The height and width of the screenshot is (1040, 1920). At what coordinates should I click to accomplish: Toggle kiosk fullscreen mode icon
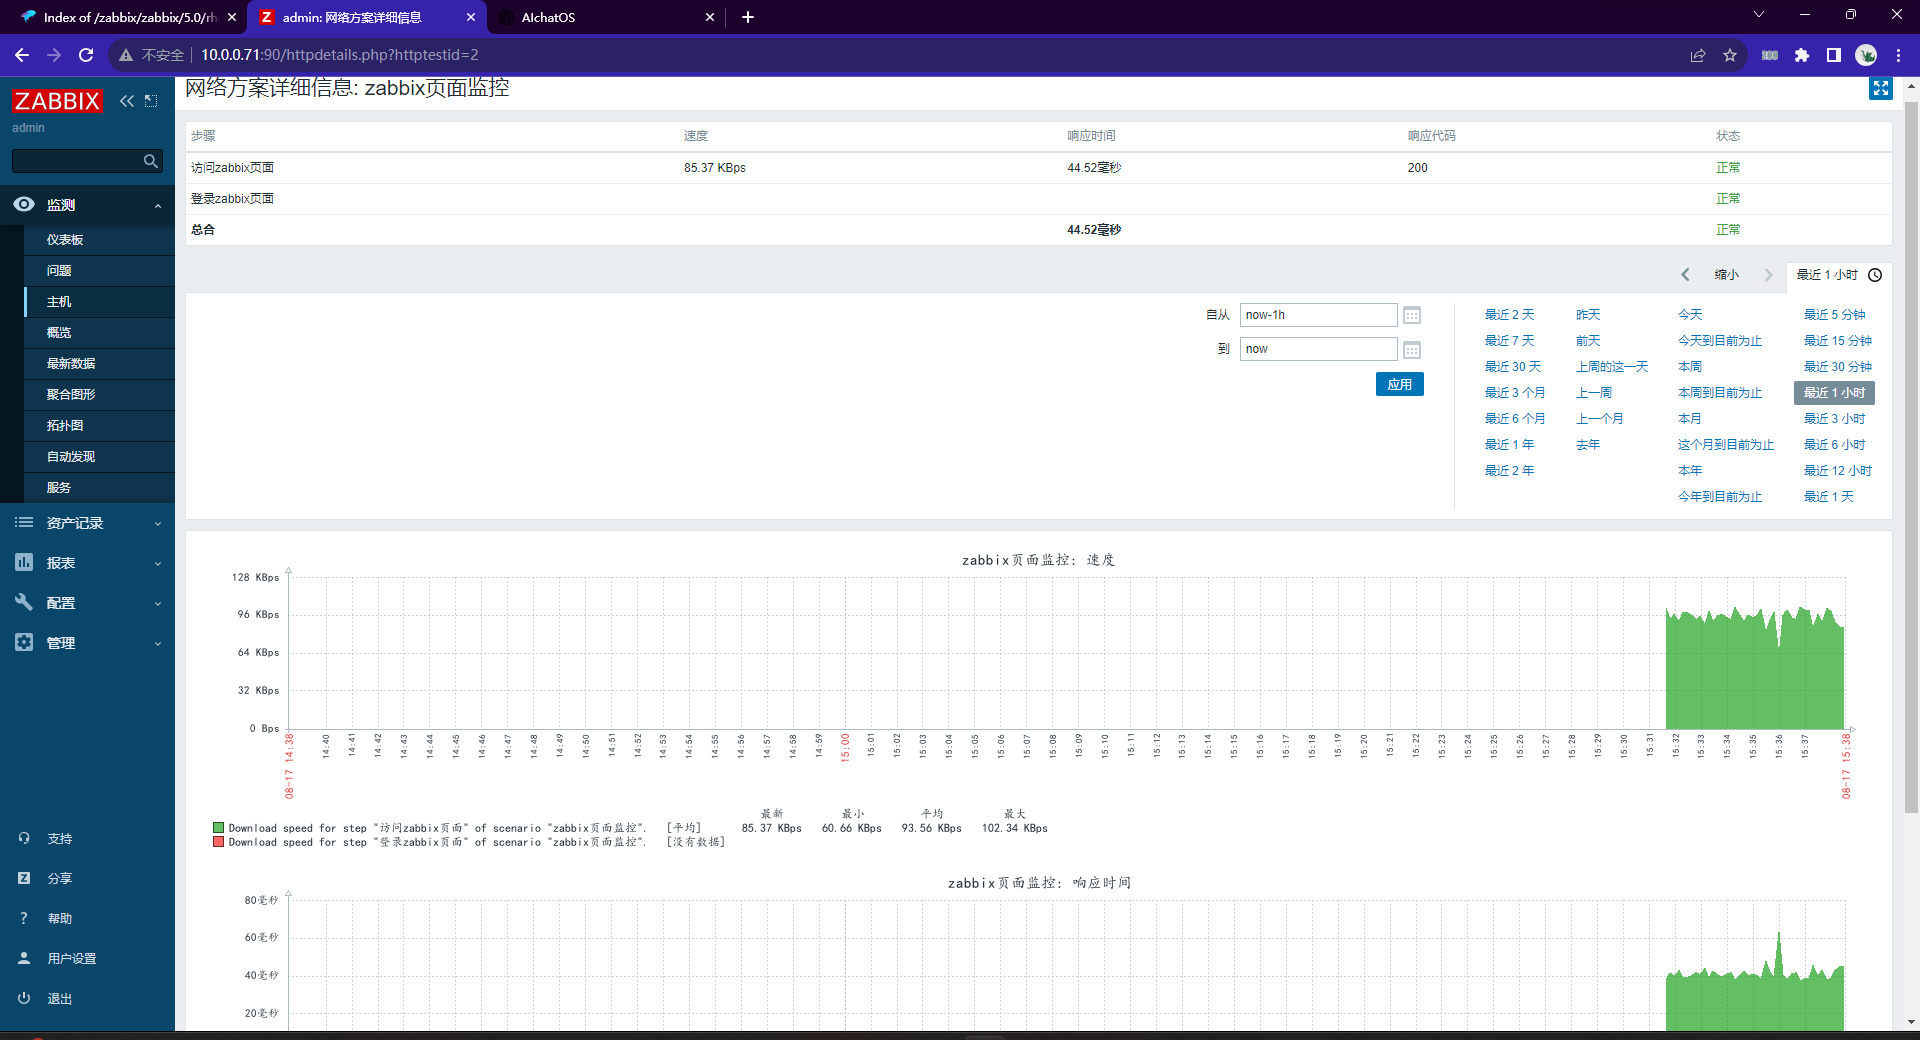tap(1881, 89)
